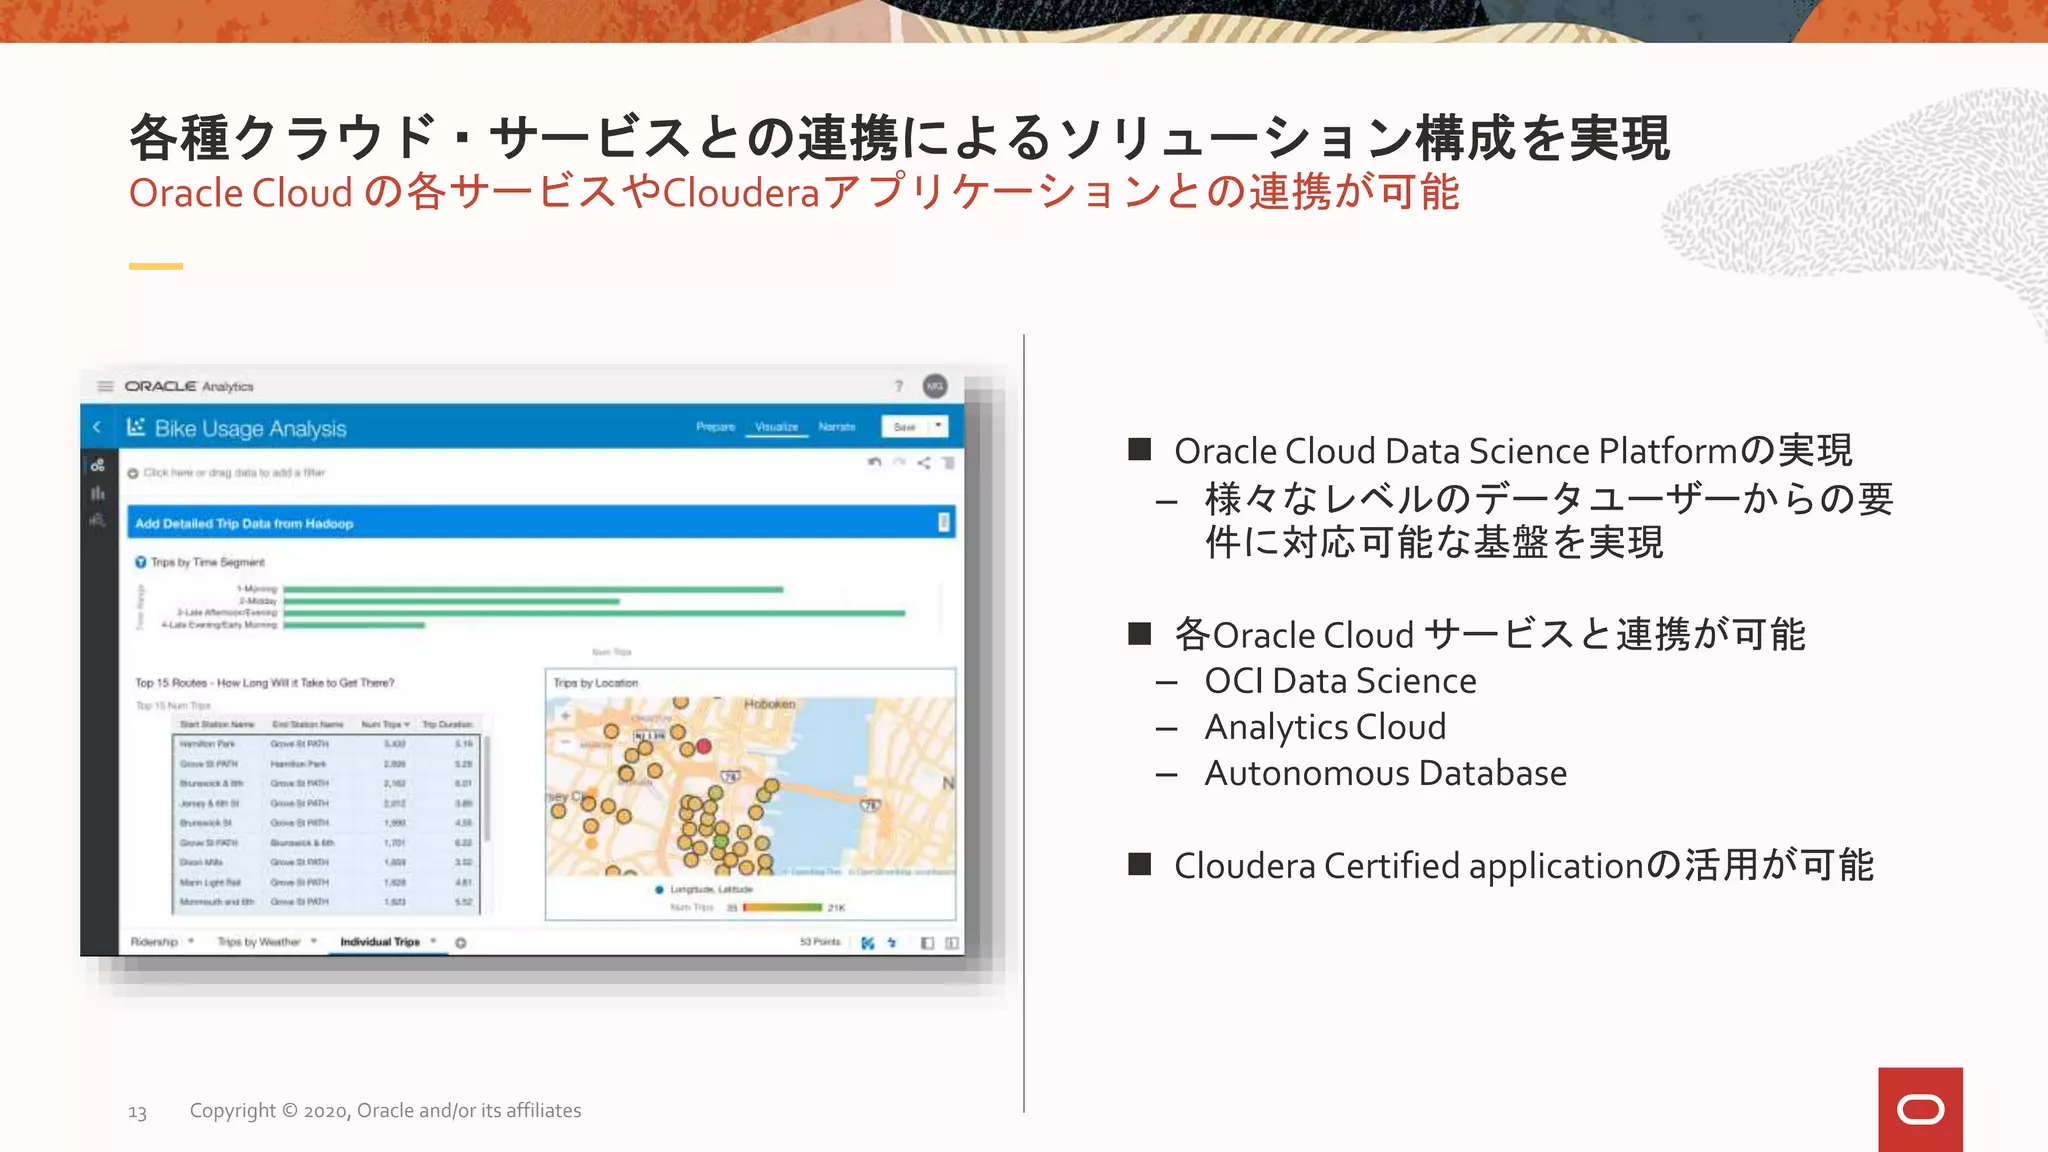Select the Hamilton Park table row

point(326,744)
